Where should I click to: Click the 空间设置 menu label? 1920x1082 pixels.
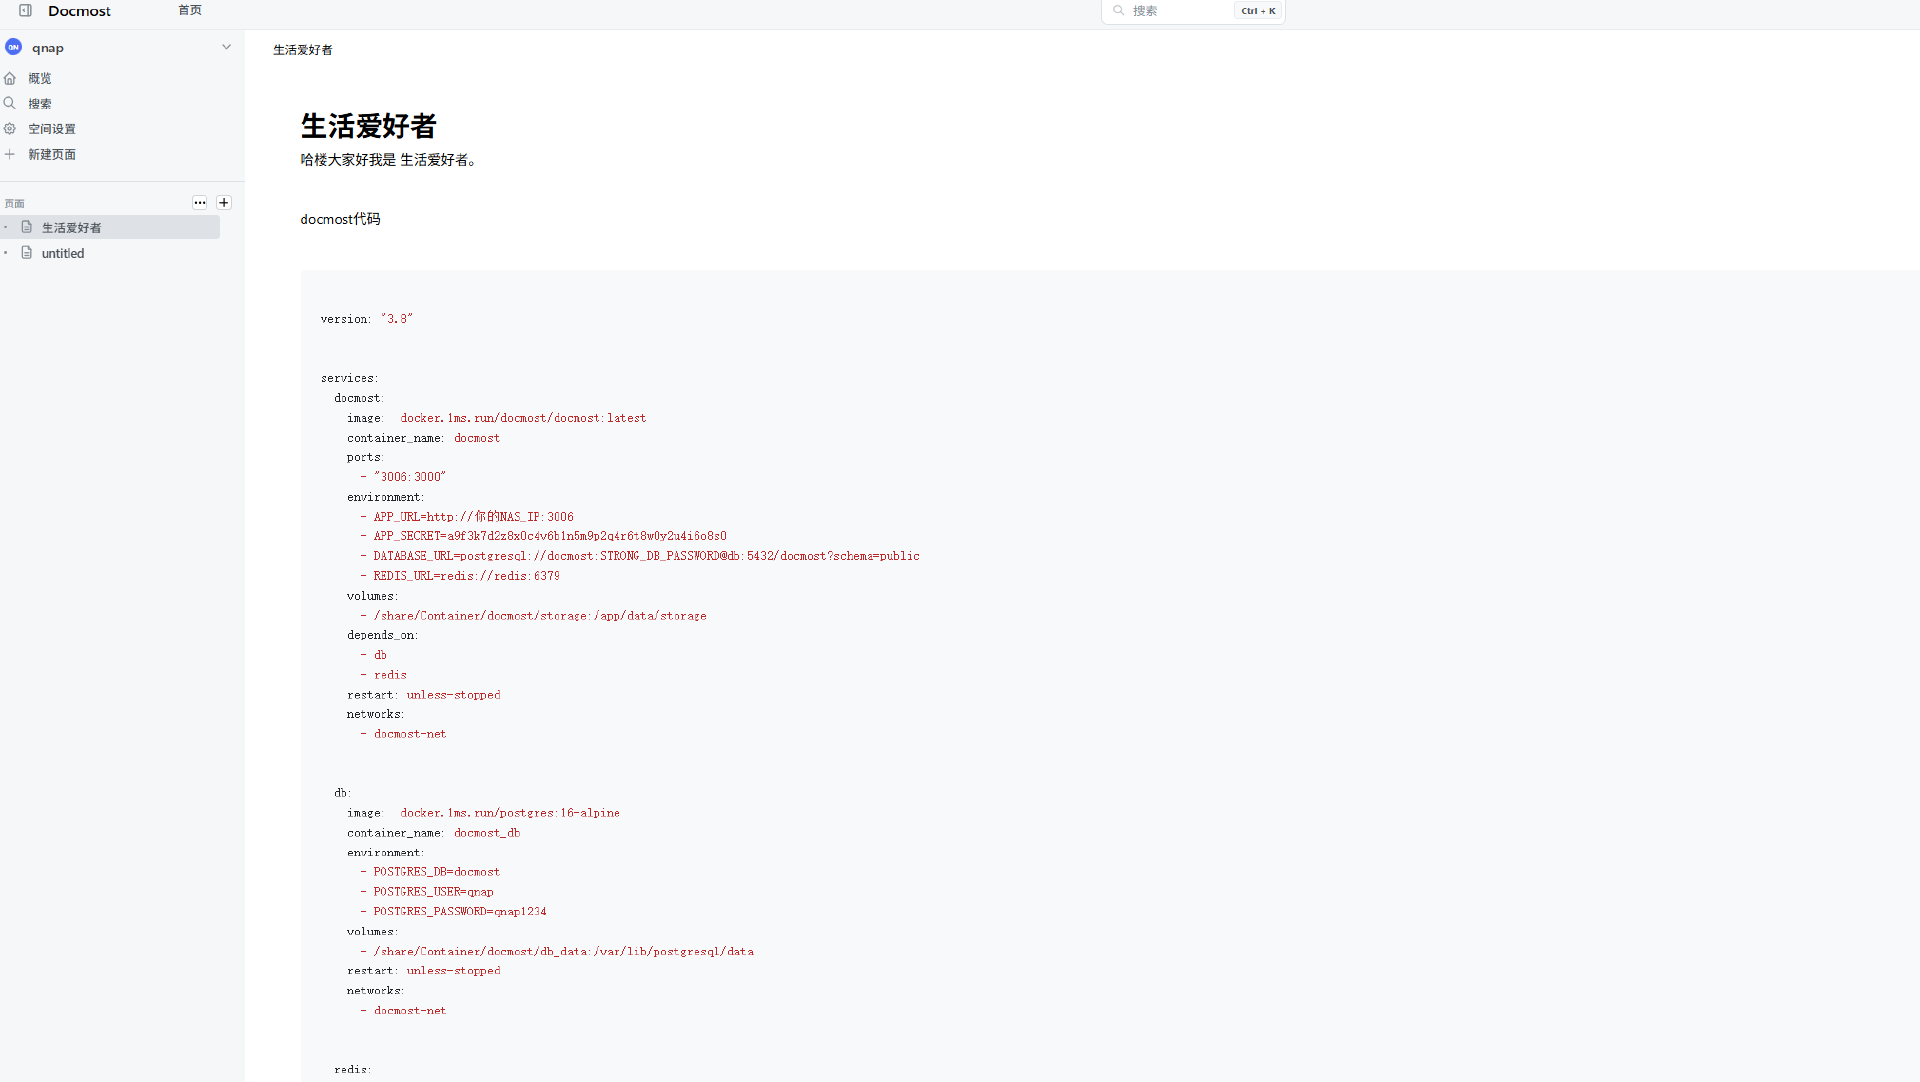pyautogui.click(x=52, y=129)
